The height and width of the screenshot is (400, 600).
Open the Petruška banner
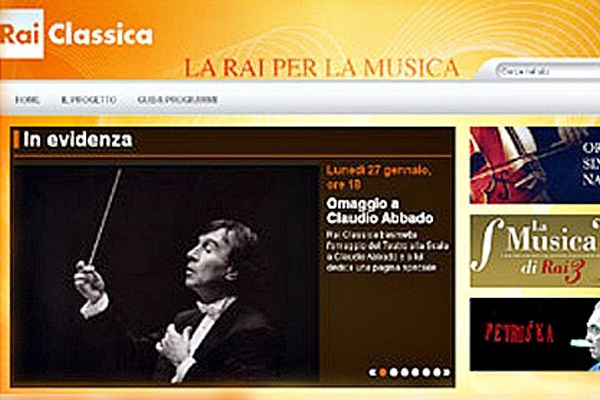click(x=535, y=334)
